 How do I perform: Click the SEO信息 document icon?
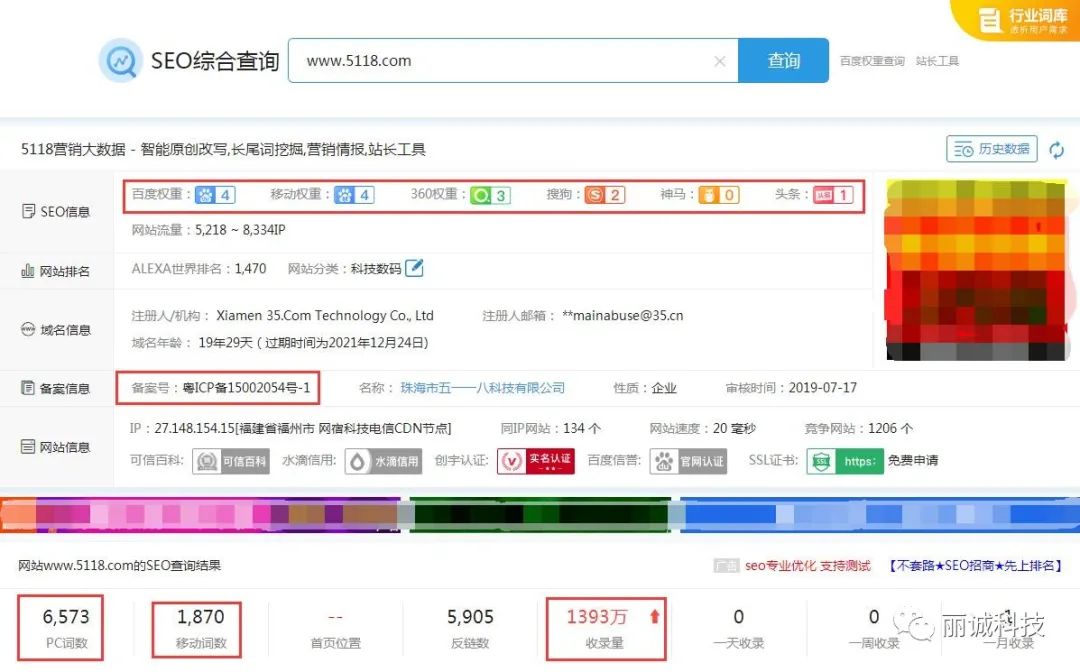coord(28,211)
